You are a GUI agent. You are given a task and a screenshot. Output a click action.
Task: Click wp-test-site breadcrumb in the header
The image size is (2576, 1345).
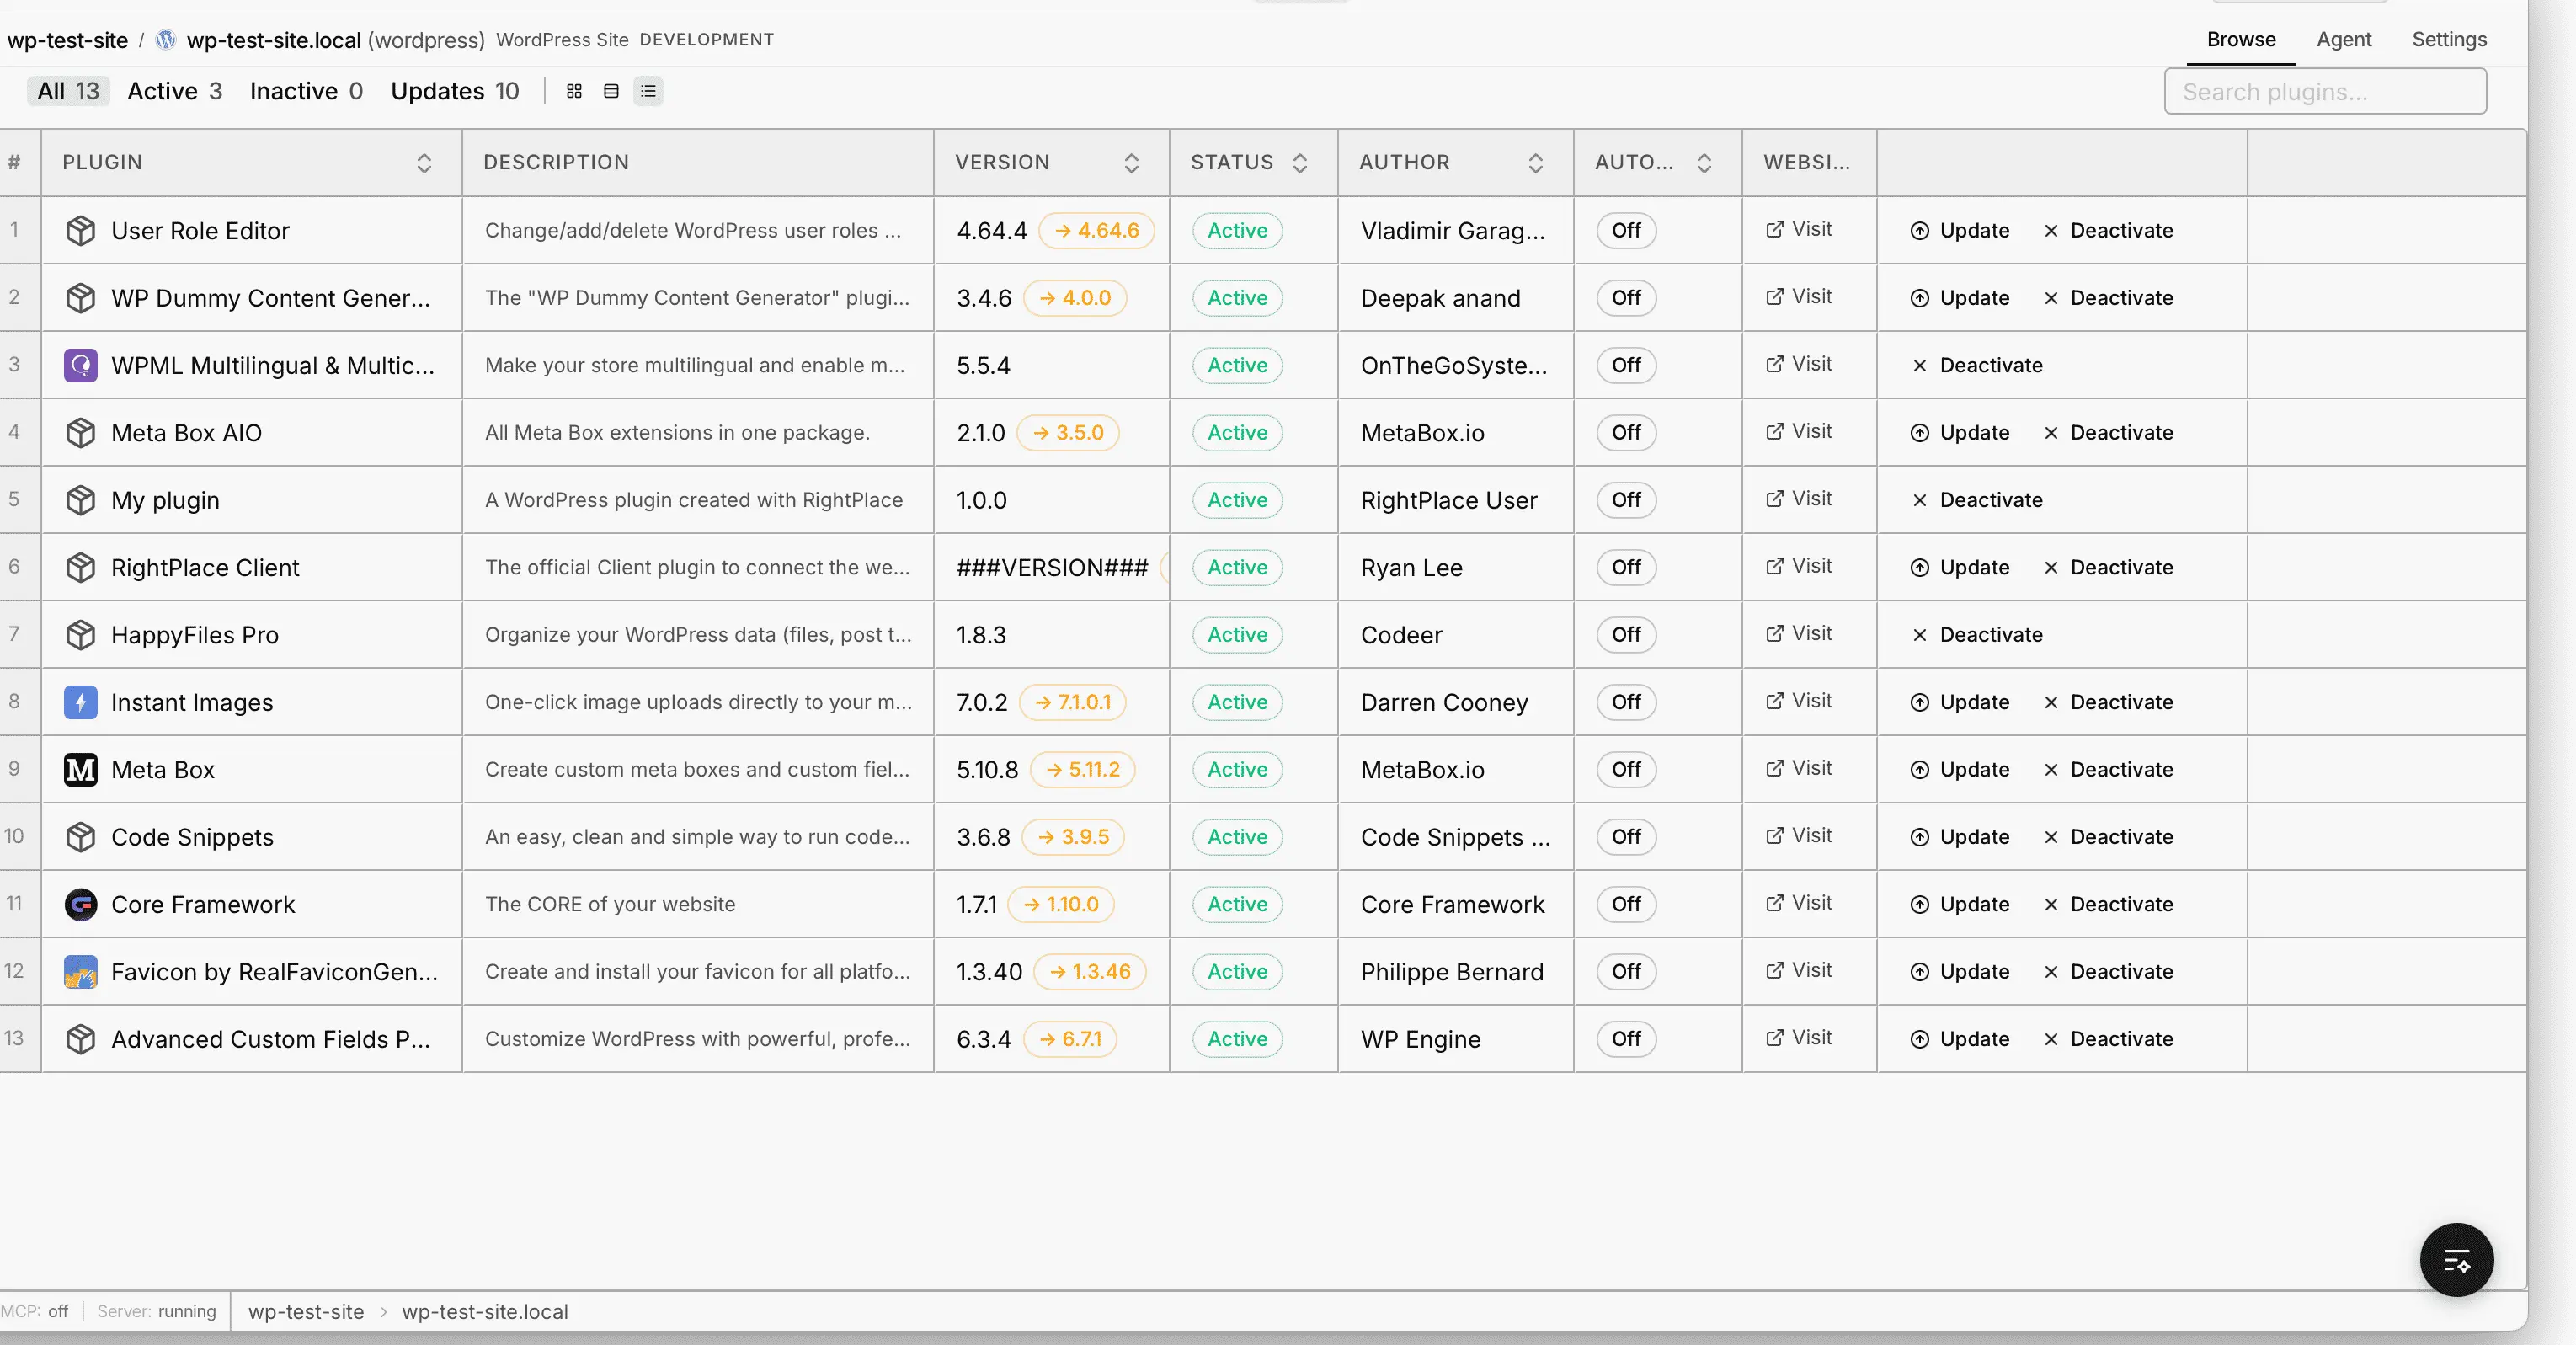click(67, 40)
